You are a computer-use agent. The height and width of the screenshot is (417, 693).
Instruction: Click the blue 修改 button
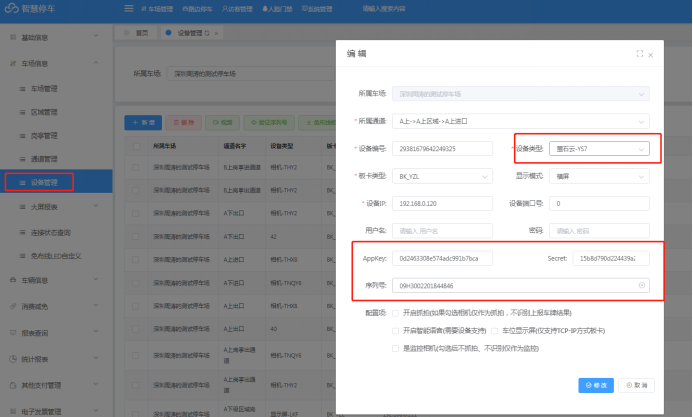(x=596, y=385)
